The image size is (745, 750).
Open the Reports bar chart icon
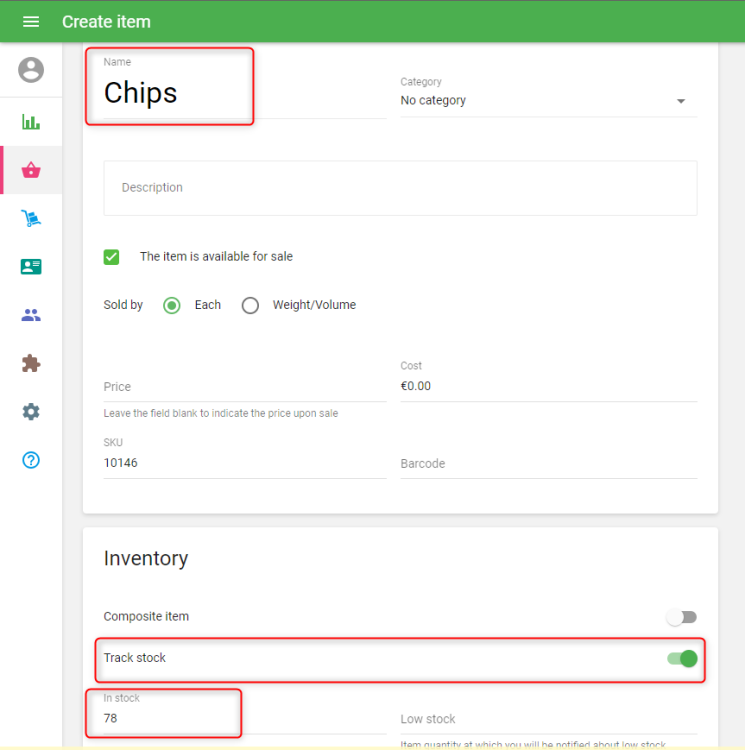click(x=31, y=122)
